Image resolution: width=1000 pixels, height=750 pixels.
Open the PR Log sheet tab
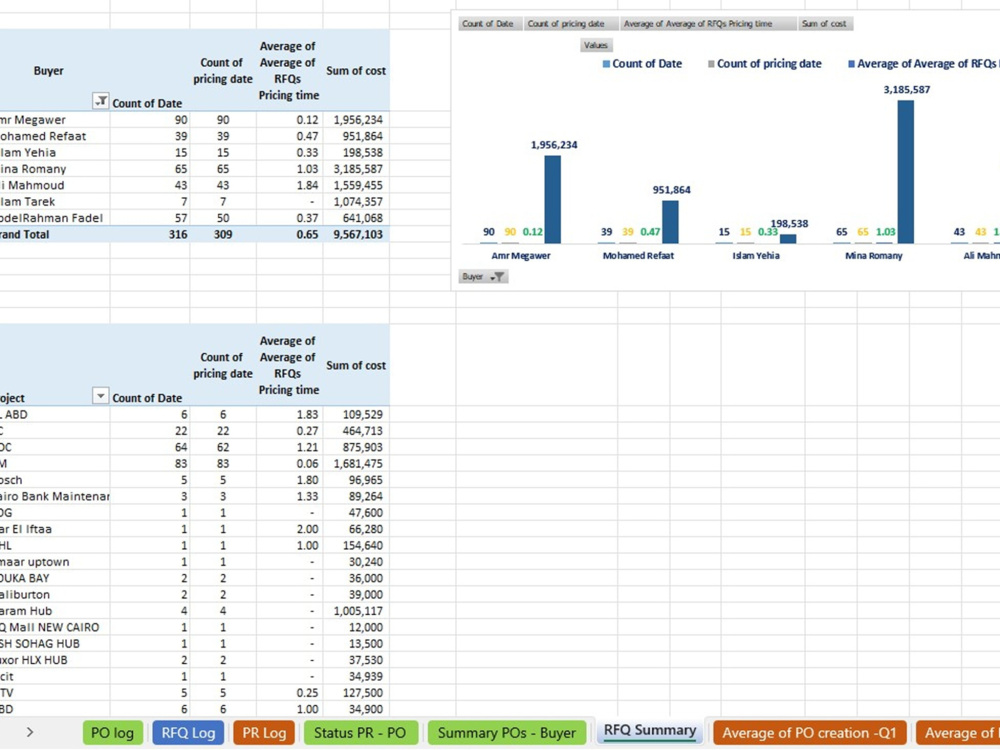coord(264,733)
